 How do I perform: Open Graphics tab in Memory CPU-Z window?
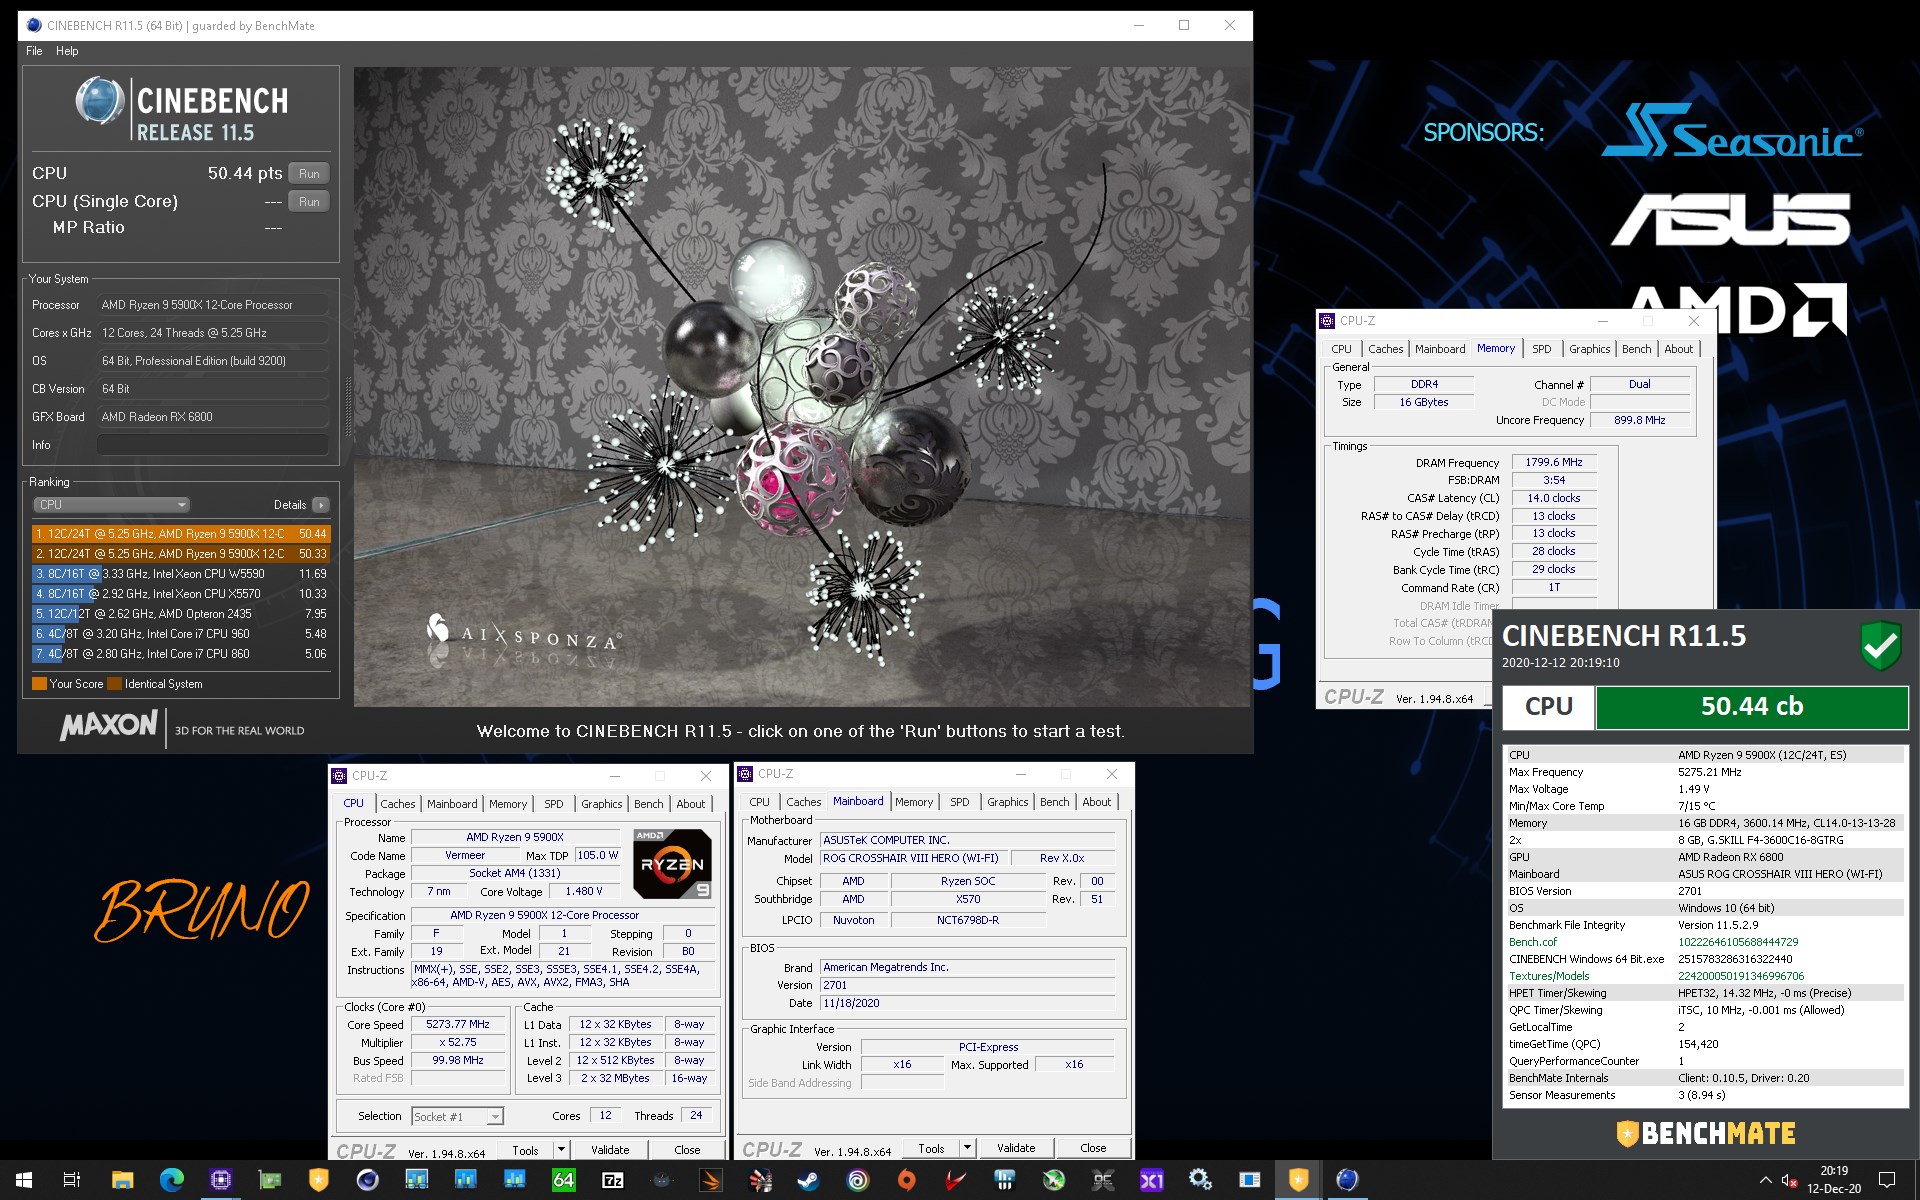(1589, 349)
